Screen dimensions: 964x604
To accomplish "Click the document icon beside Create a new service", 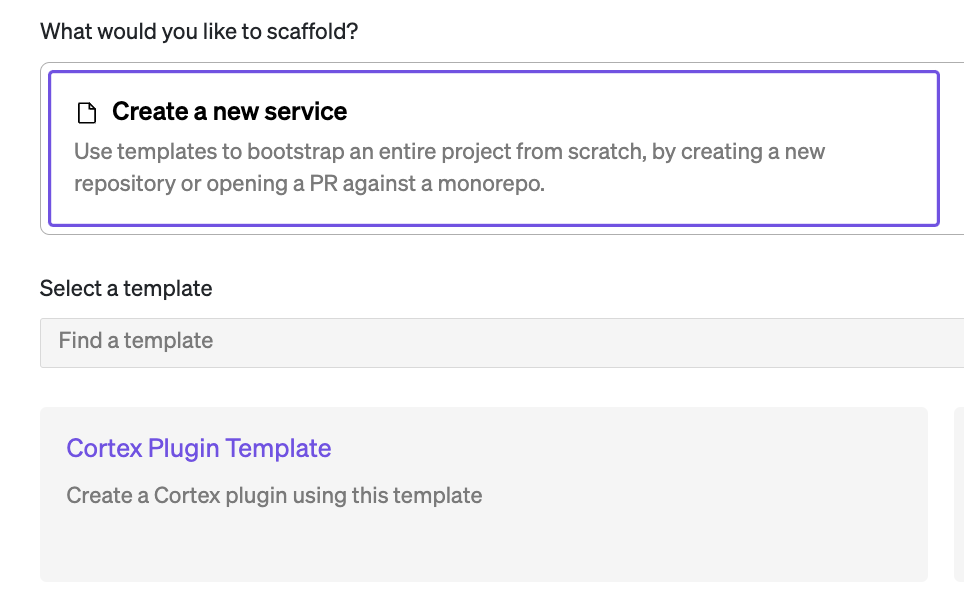I will click(x=87, y=113).
